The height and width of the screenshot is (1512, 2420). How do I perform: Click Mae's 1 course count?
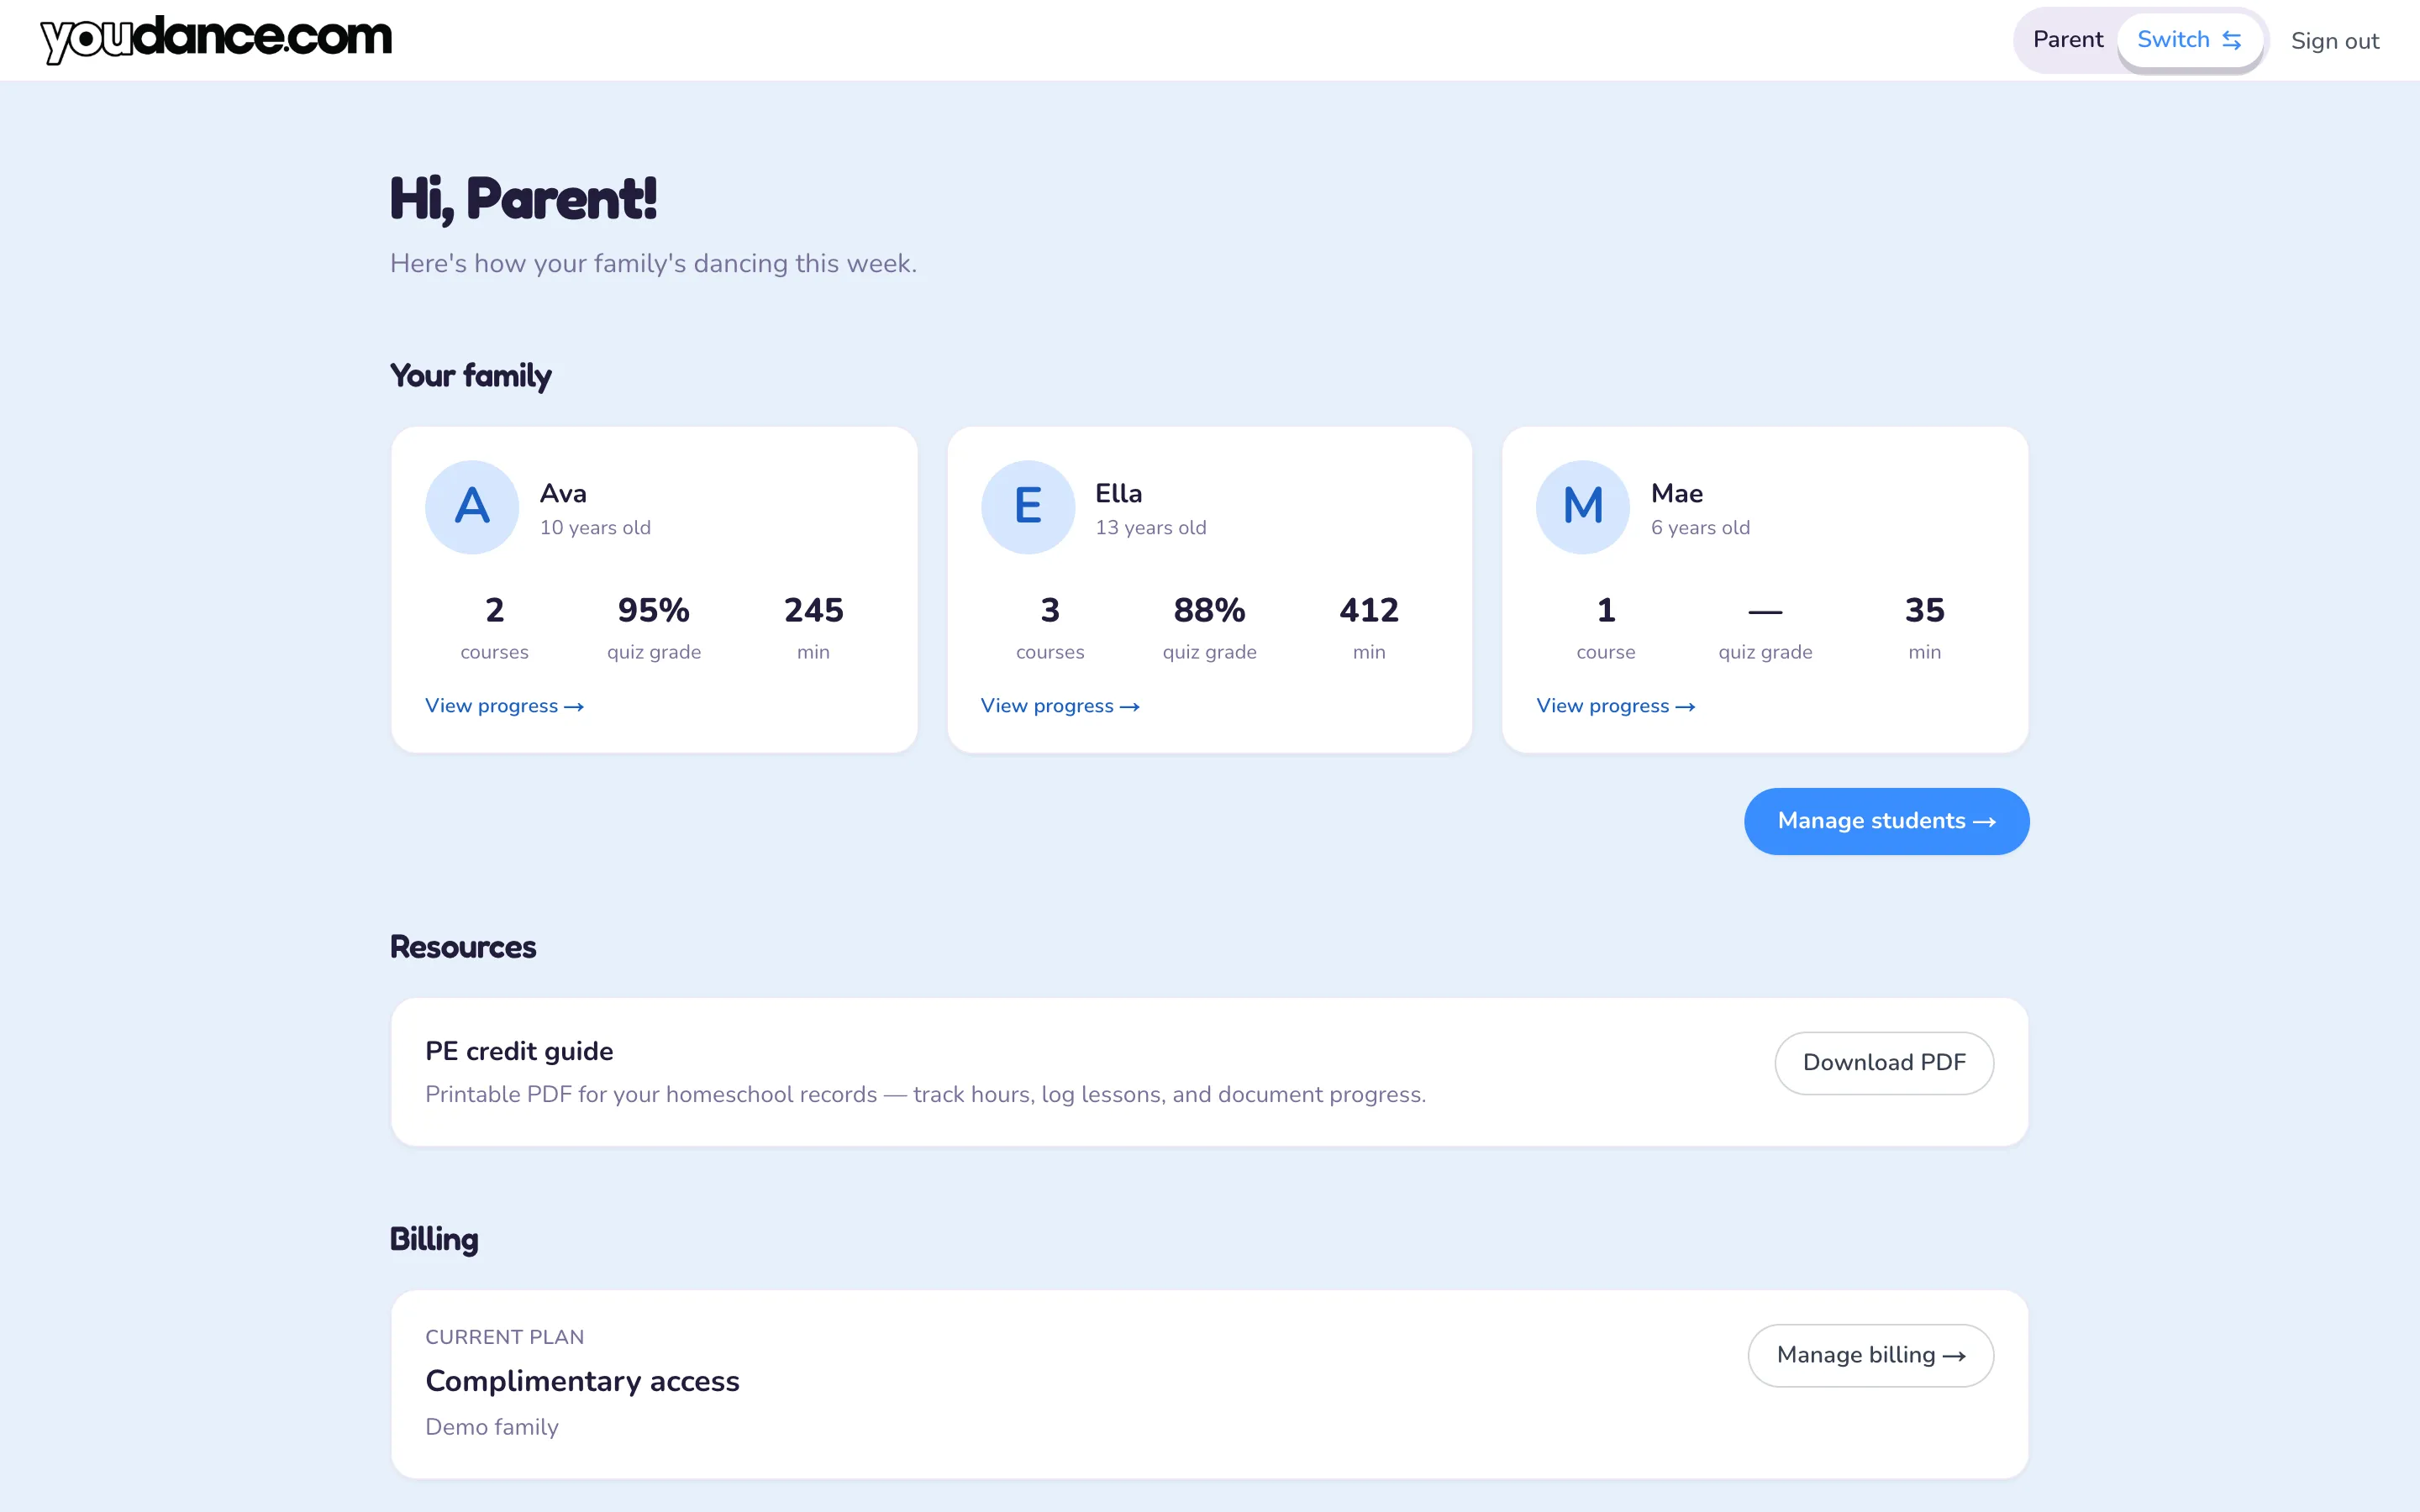1606,610
